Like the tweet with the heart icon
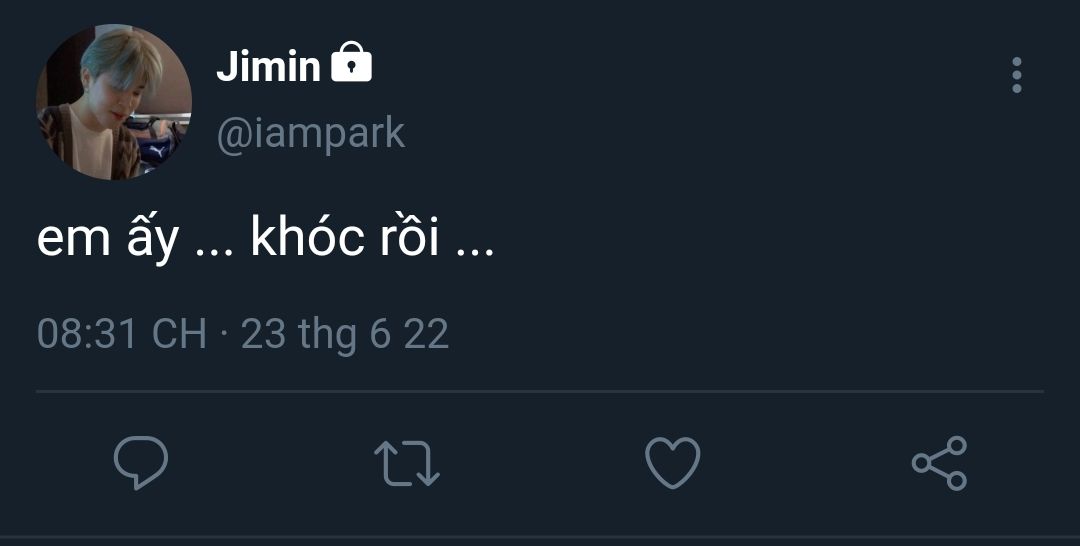This screenshot has width=1080, height=546. 672,464
